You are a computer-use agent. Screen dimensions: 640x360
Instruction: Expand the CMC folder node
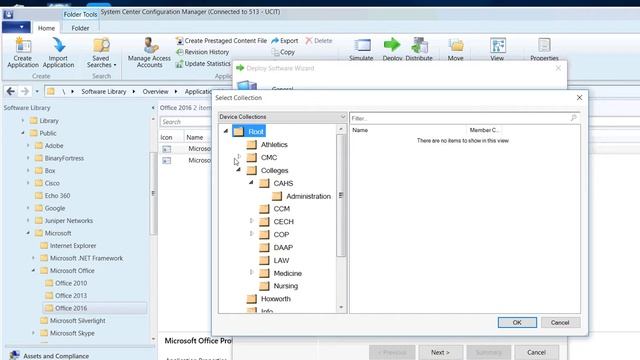239,157
